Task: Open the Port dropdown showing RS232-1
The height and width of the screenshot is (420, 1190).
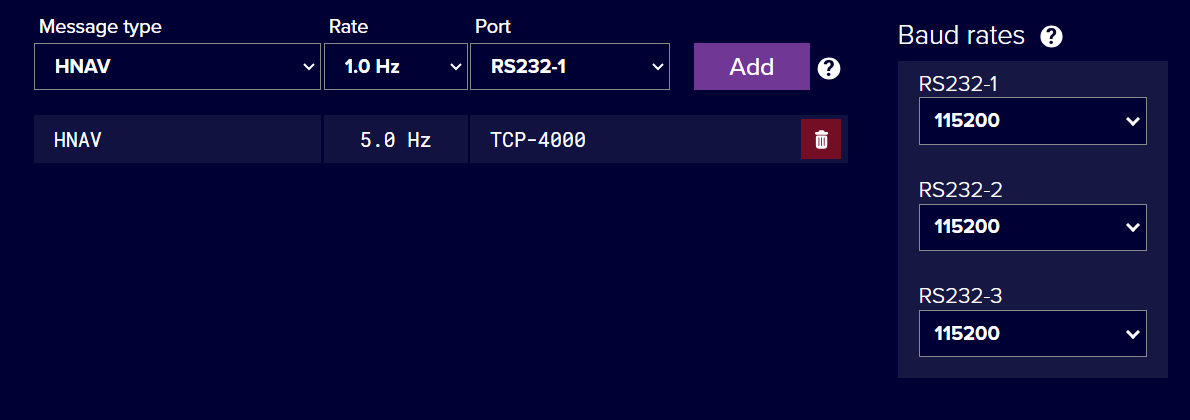Action: coord(569,67)
